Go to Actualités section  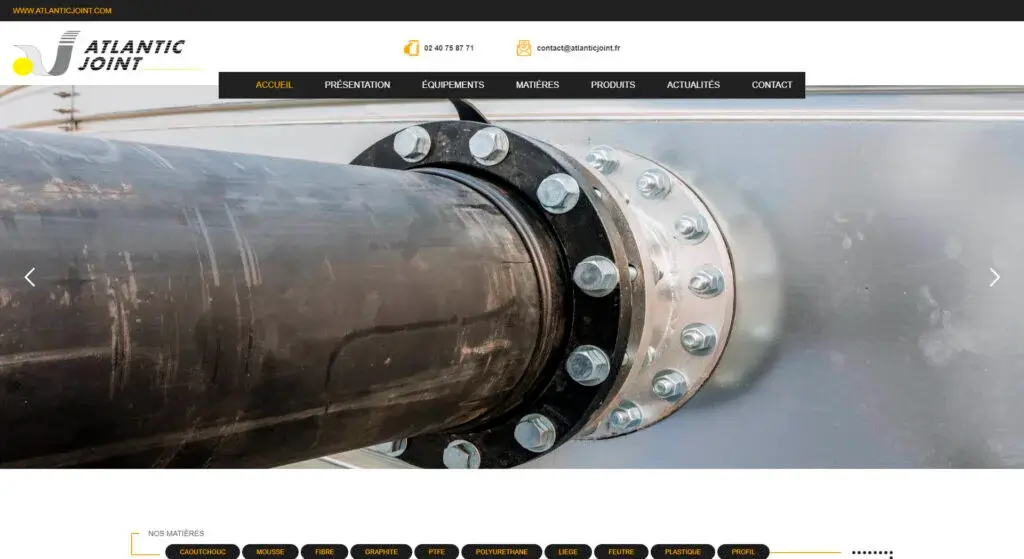coord(693,85)
